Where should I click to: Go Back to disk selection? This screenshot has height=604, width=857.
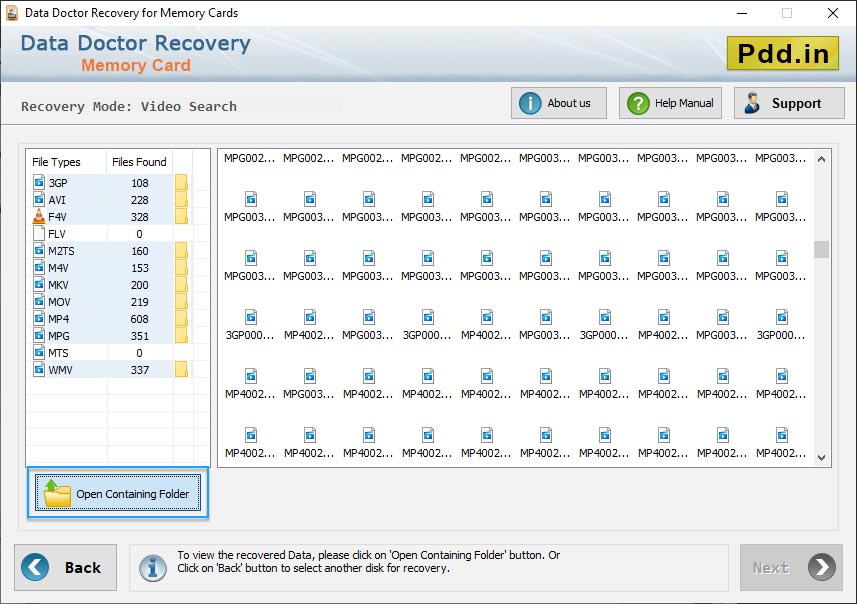pos(66,567)
